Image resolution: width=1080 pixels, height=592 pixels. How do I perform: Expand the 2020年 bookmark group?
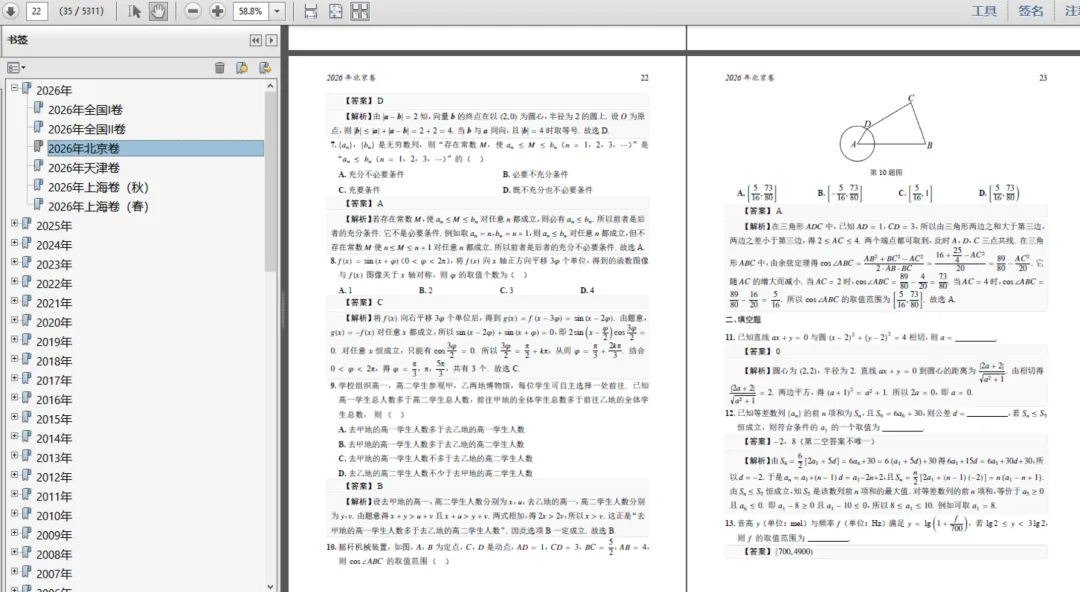(14, 320)
